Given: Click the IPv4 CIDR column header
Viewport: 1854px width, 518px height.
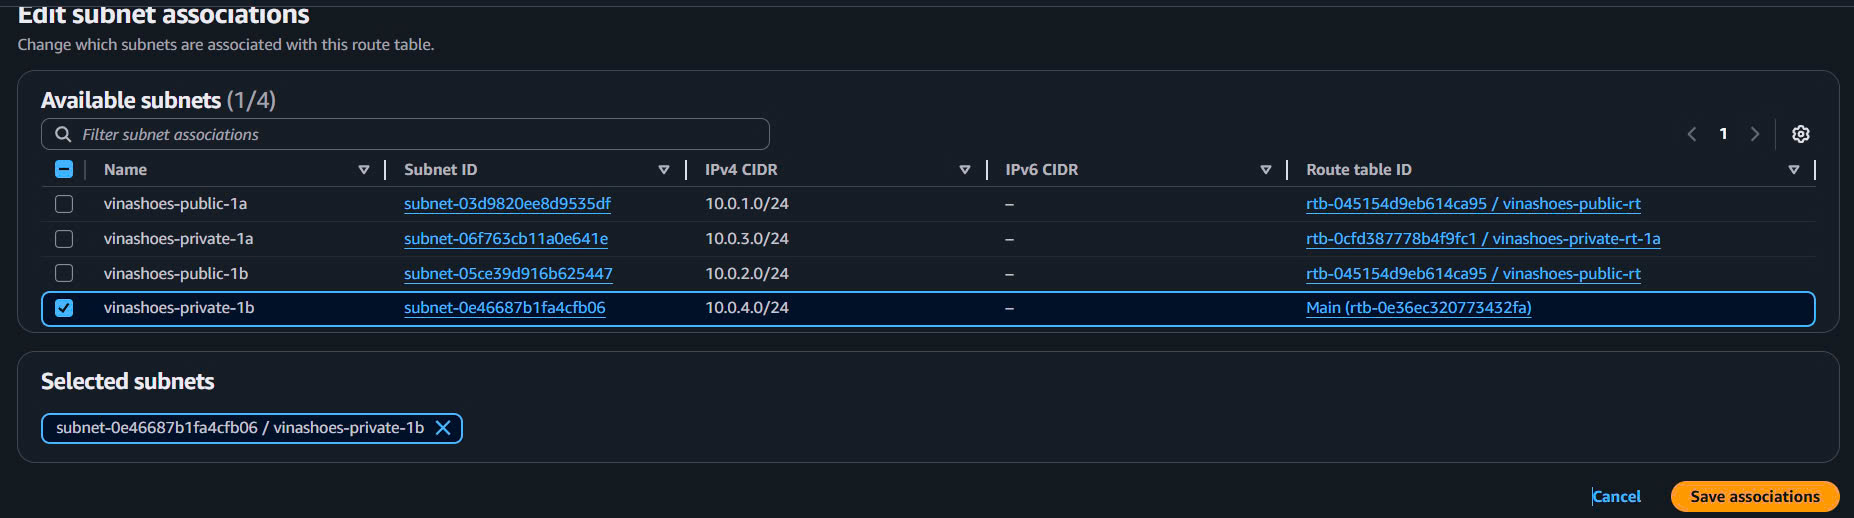Looking at the screenshot, I should 741,170.
